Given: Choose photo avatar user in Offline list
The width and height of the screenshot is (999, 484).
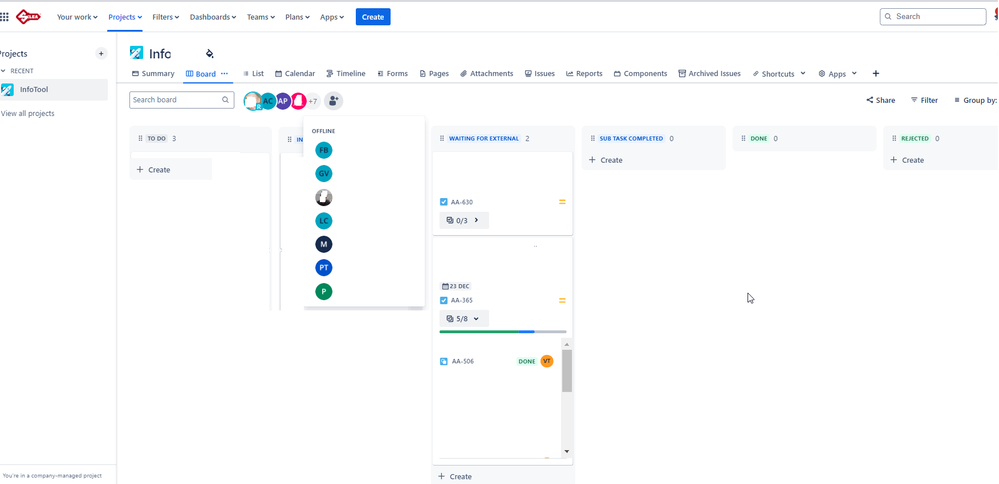Looking at the screenshot, I should 324,197.
